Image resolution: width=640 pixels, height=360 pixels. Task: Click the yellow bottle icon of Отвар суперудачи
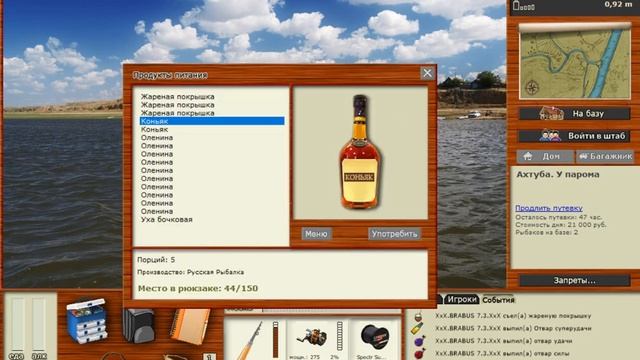417,328
